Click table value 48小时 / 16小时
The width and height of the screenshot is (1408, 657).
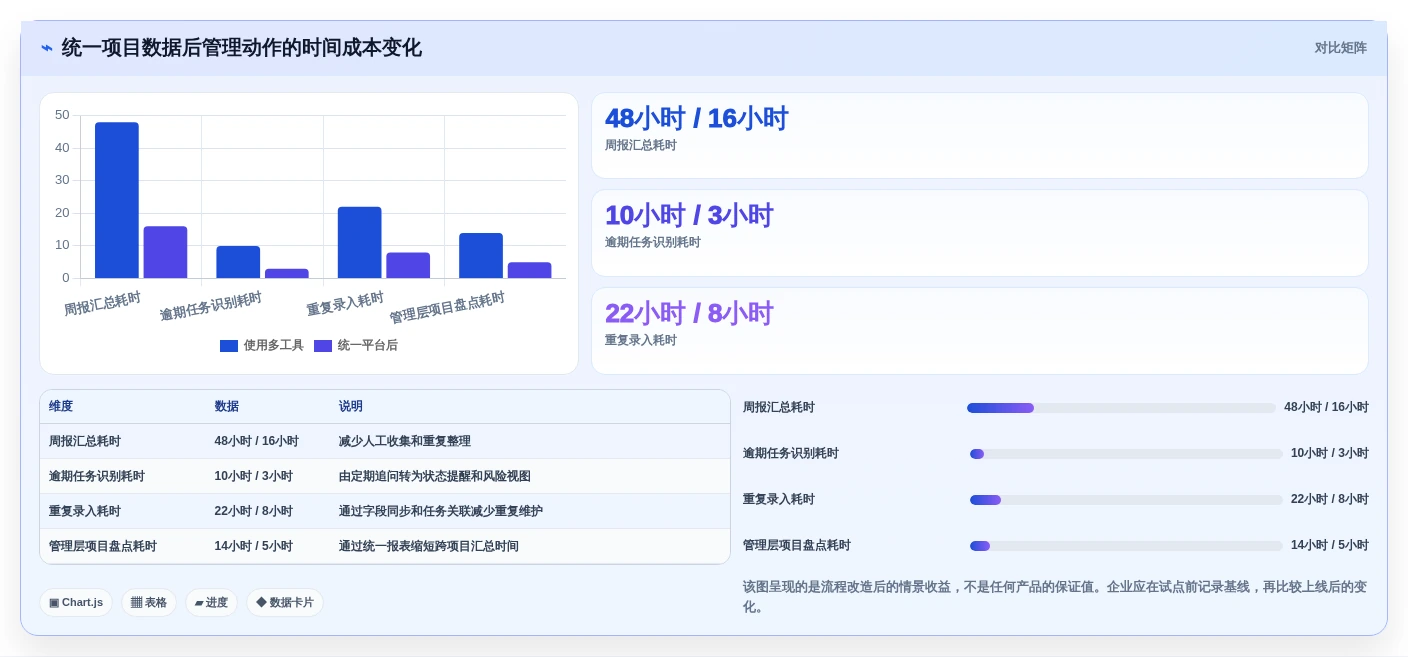click(x=256, y=441)
